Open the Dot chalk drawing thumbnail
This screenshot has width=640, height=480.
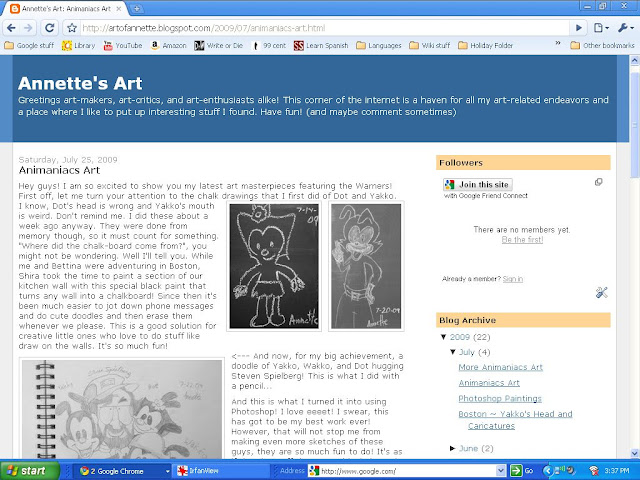274,266
